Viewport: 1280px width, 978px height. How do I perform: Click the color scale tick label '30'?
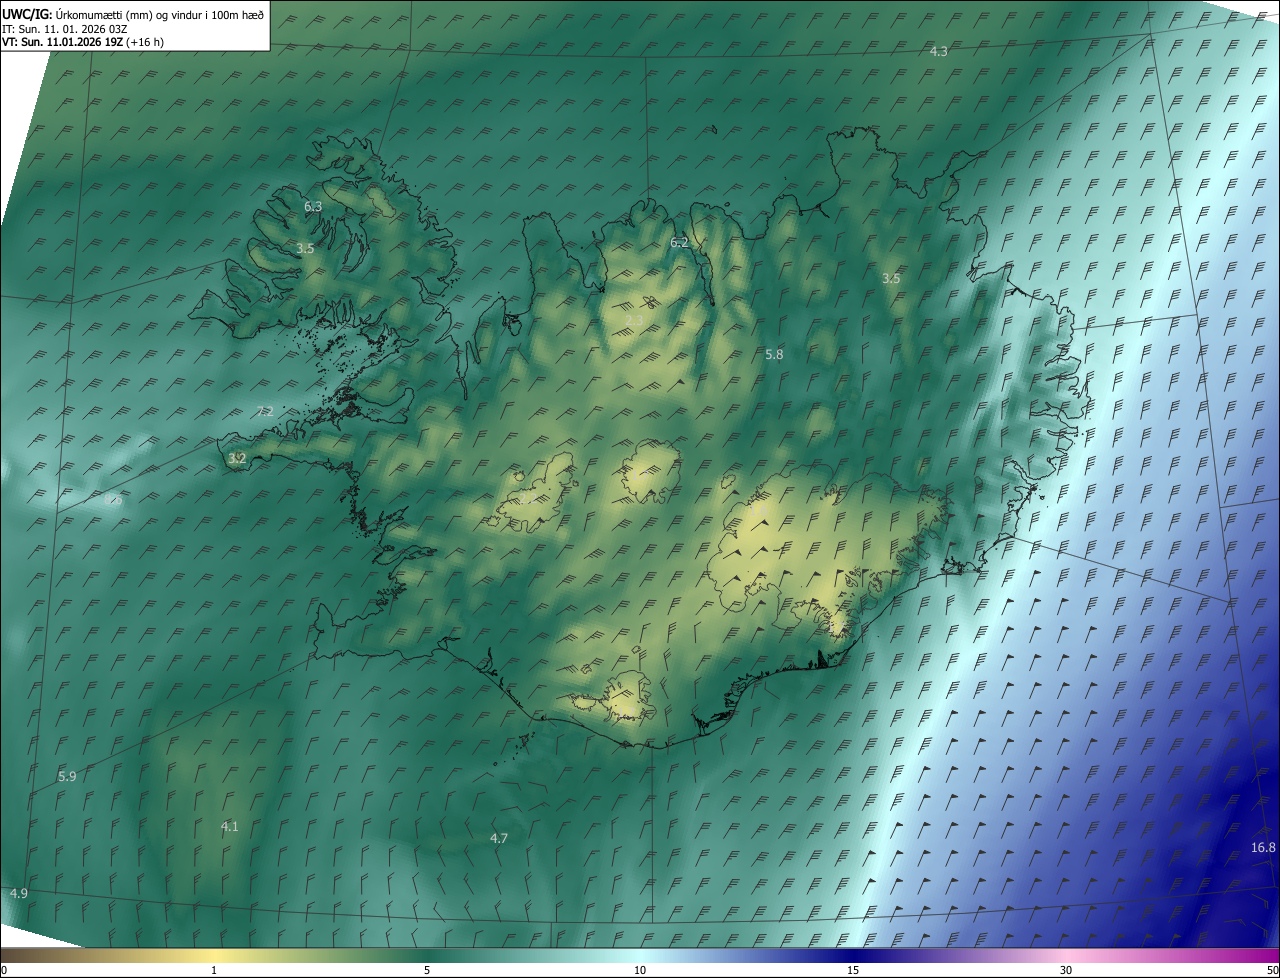coord(1066,970)
